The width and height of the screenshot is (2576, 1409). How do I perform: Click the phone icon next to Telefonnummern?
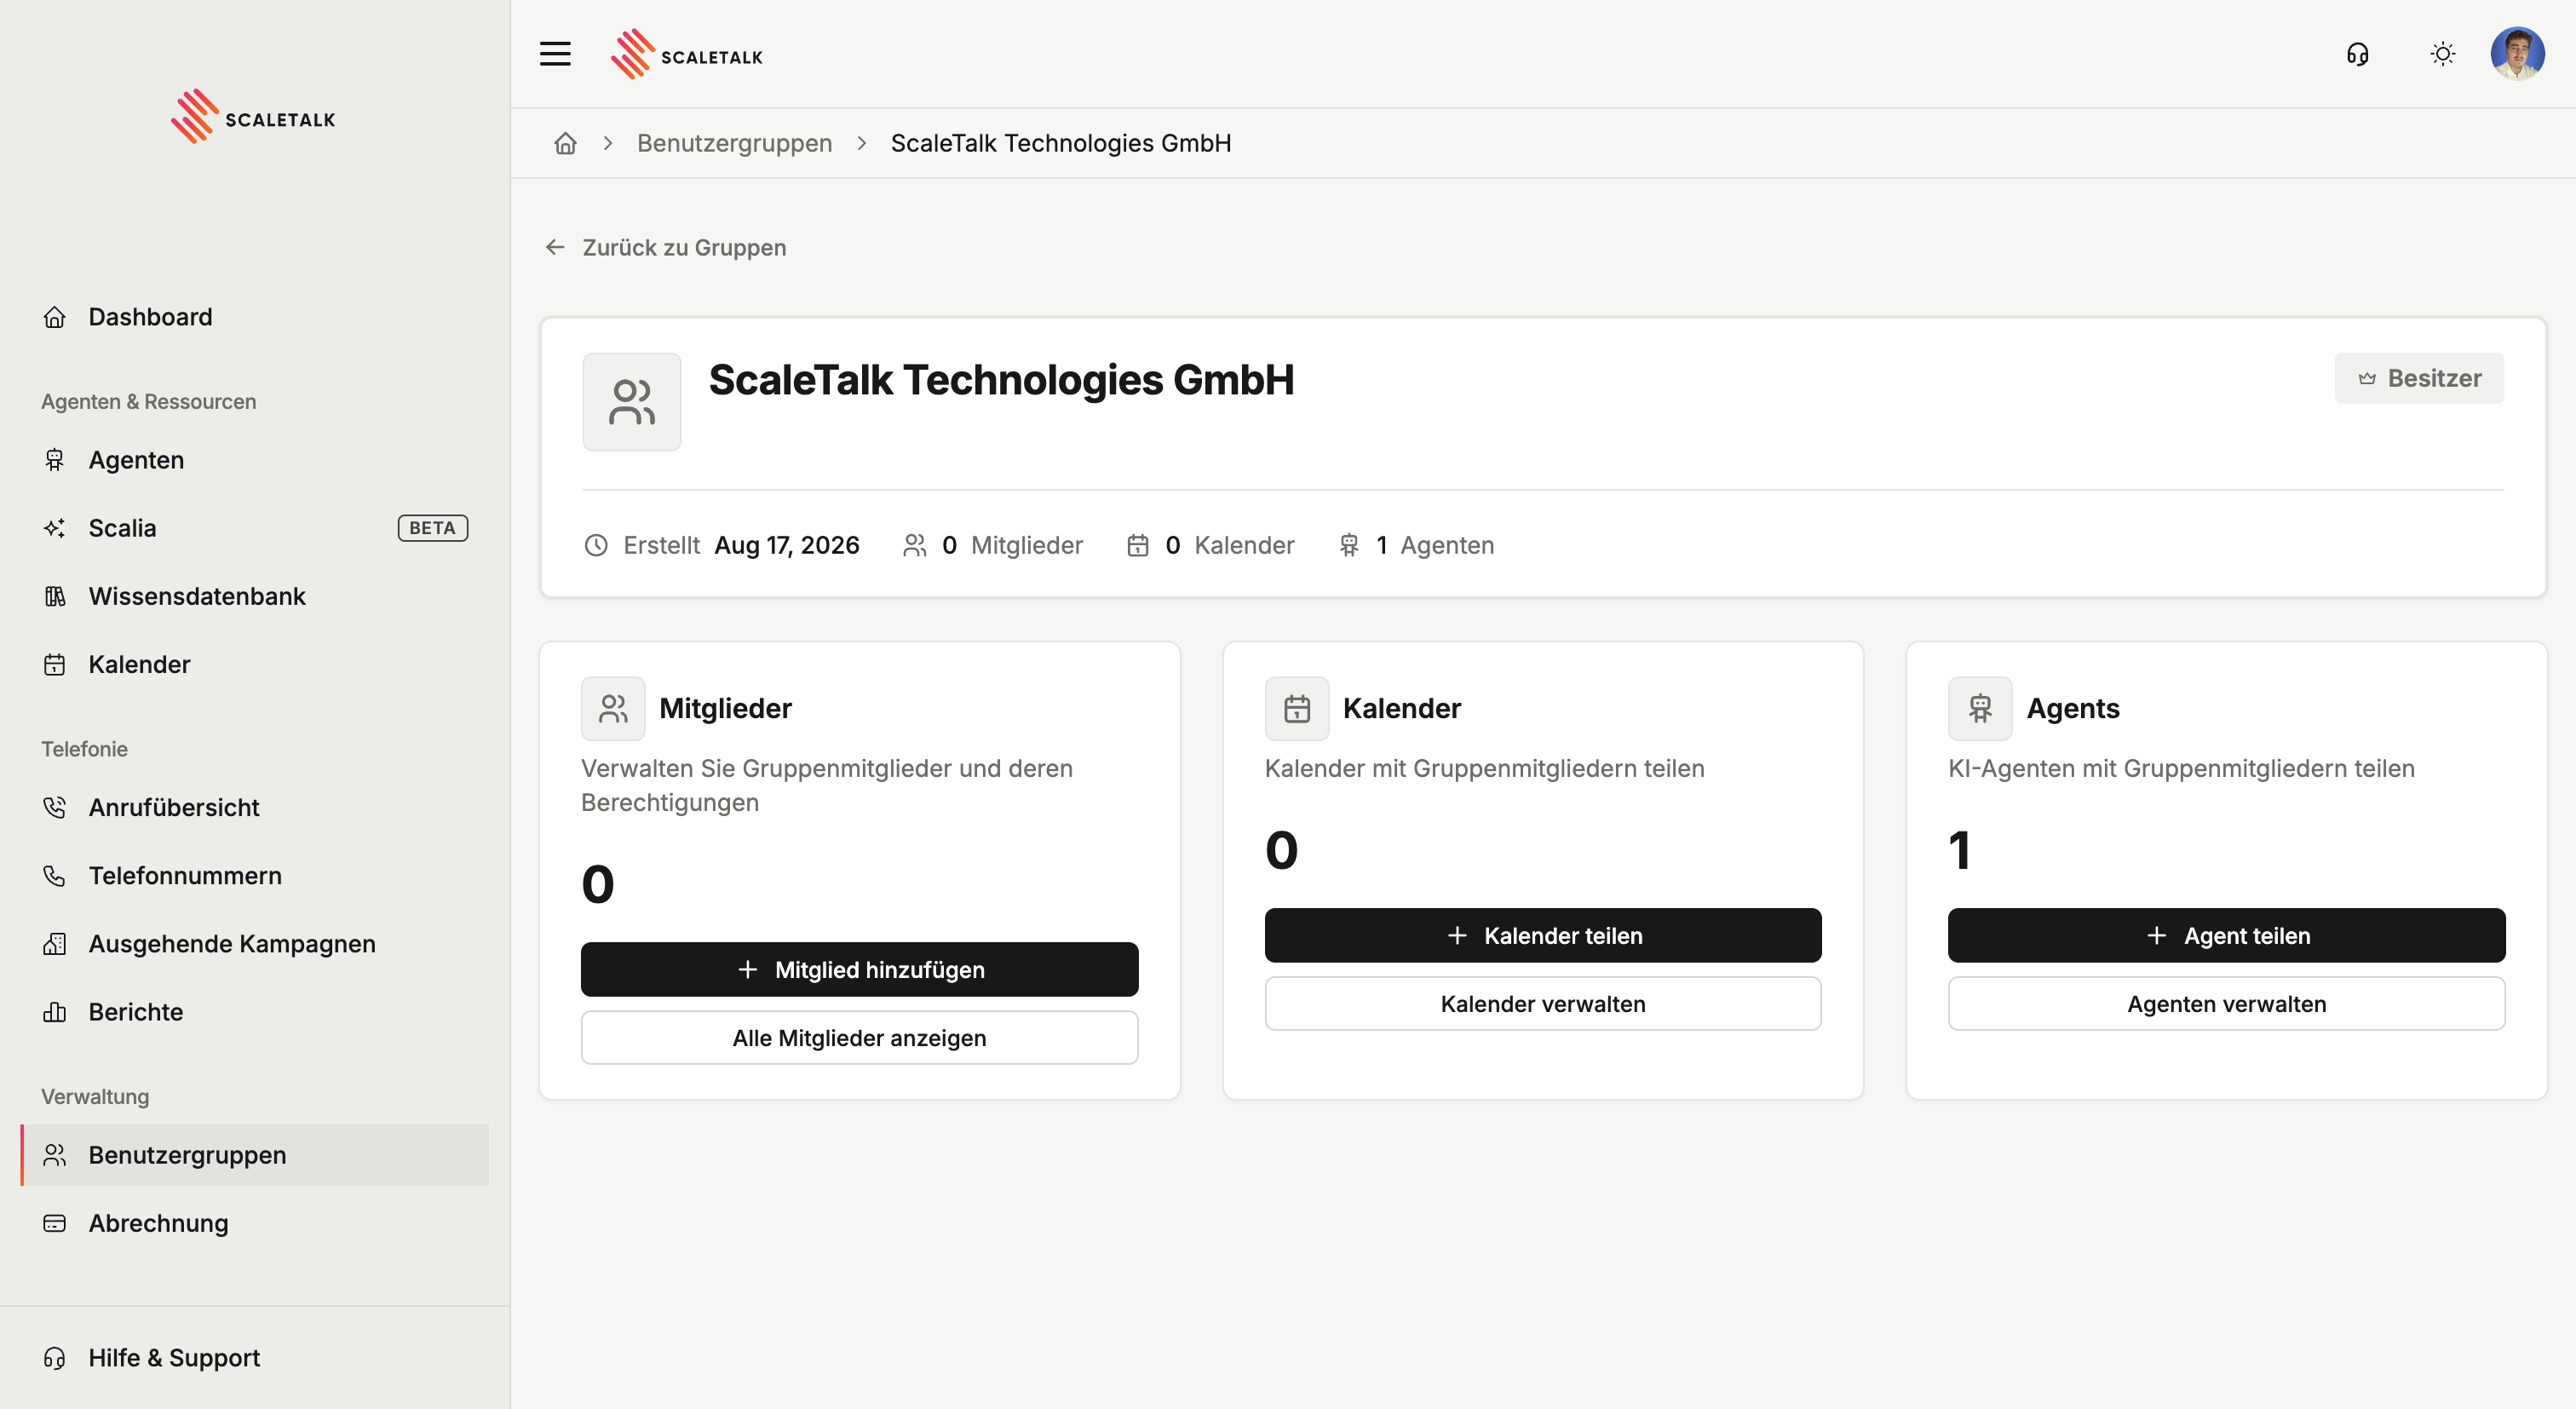[55, 875]
